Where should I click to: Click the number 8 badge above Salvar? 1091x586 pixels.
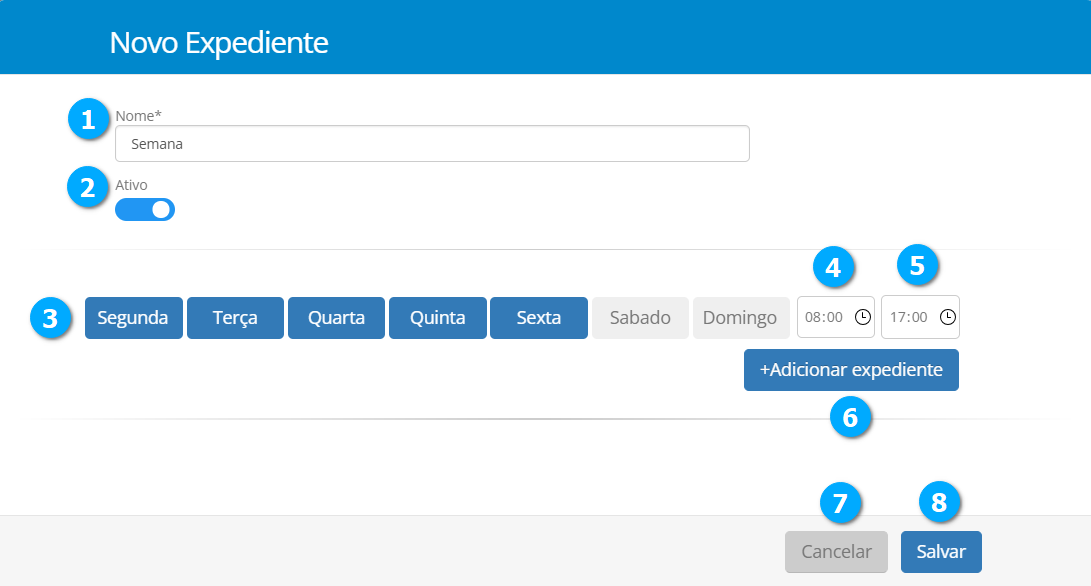pos(939,503)
